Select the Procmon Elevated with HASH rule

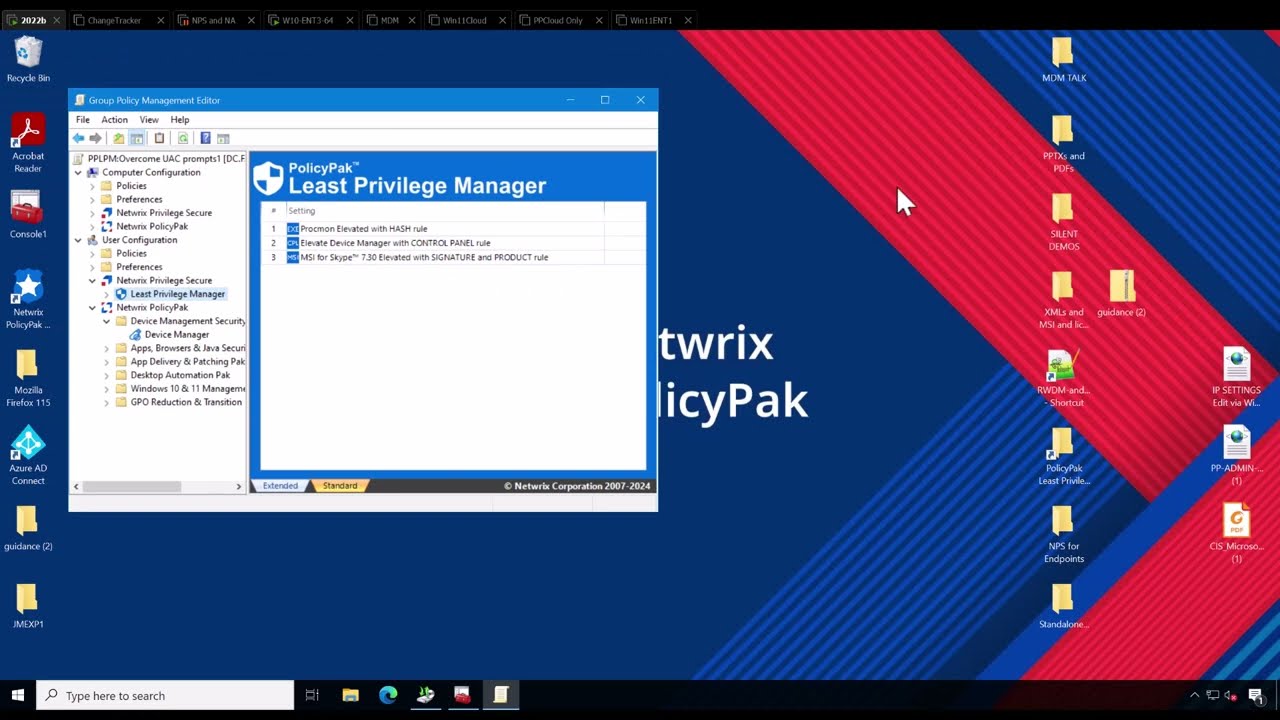coord(363,229)
